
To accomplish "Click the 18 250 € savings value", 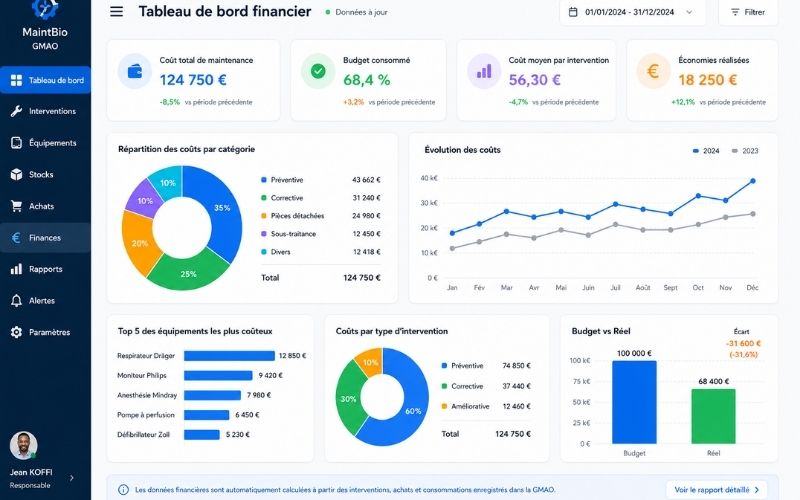I will (x=708, y=80).
